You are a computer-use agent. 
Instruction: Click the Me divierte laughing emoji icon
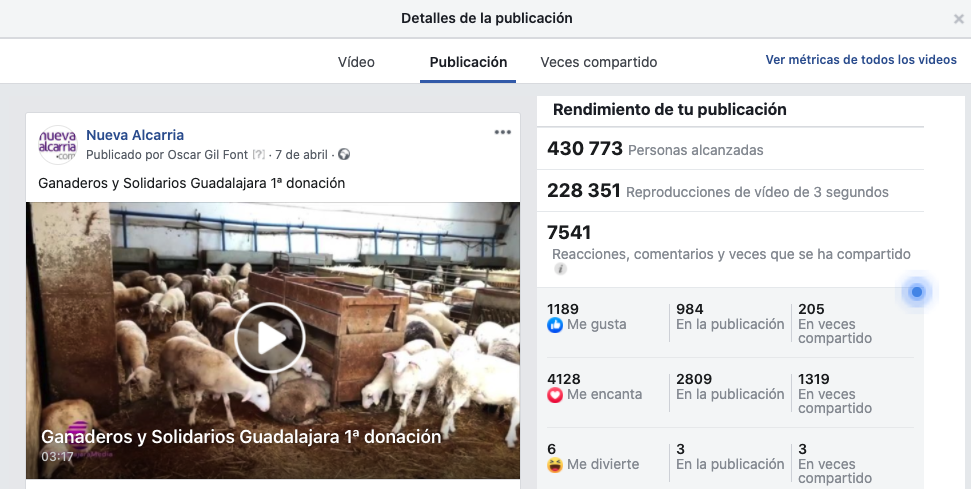[555, 465]
